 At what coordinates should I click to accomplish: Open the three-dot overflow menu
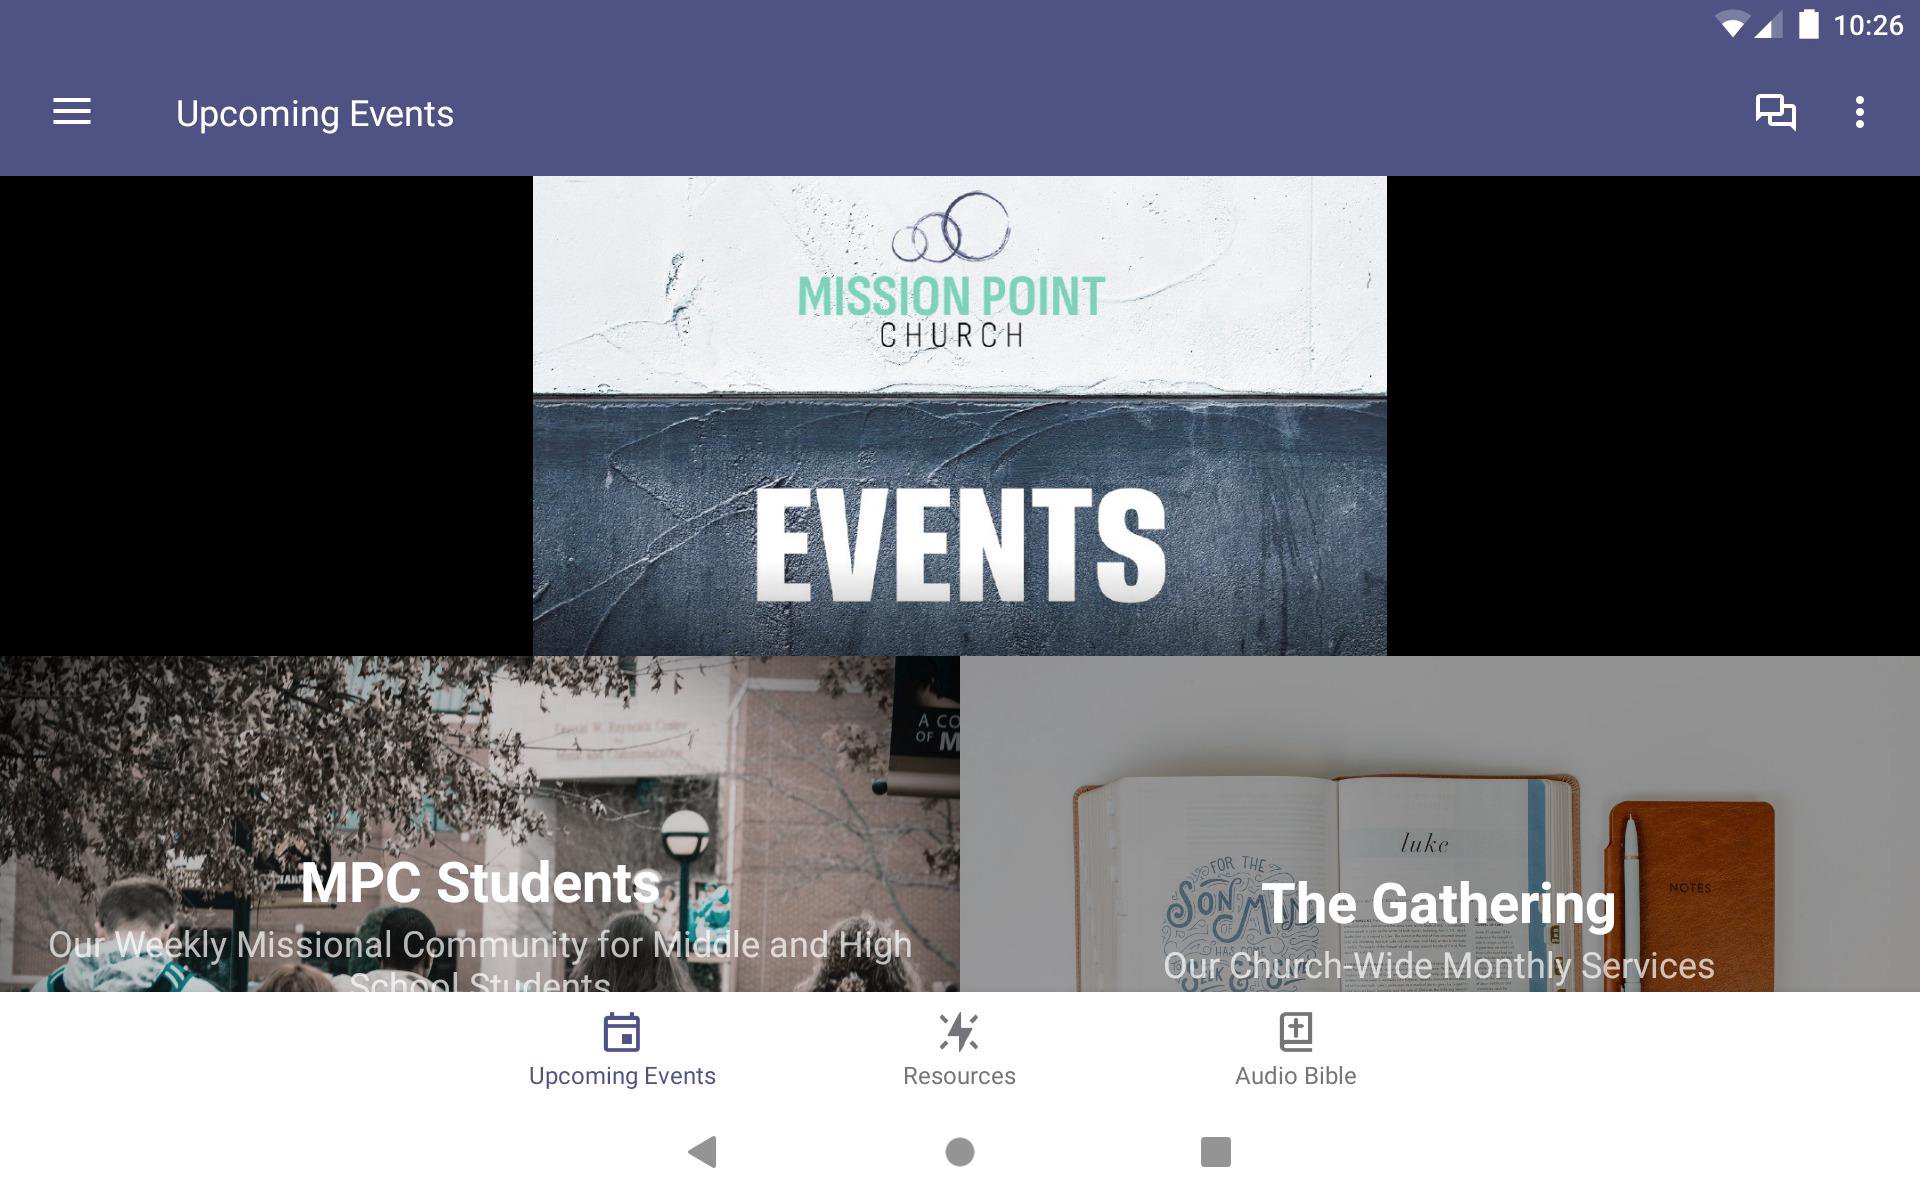(x=1859, y=112)
